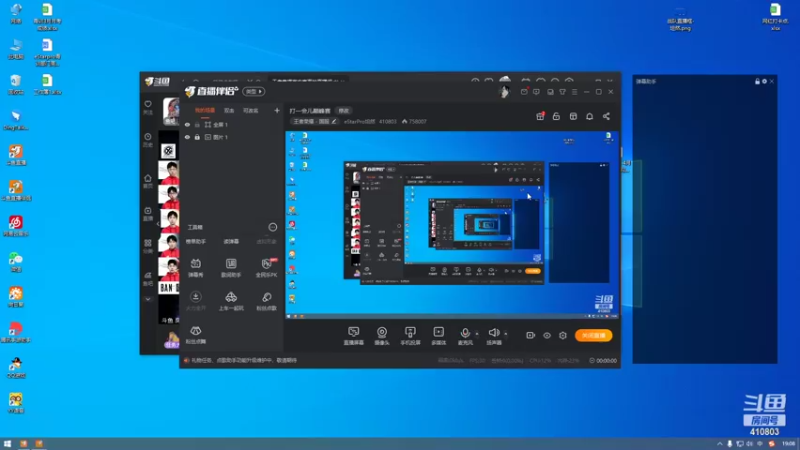Screen dimensions: 800x450
Task: Open the message bubble icon in title bar
Action: coord(536,92)
